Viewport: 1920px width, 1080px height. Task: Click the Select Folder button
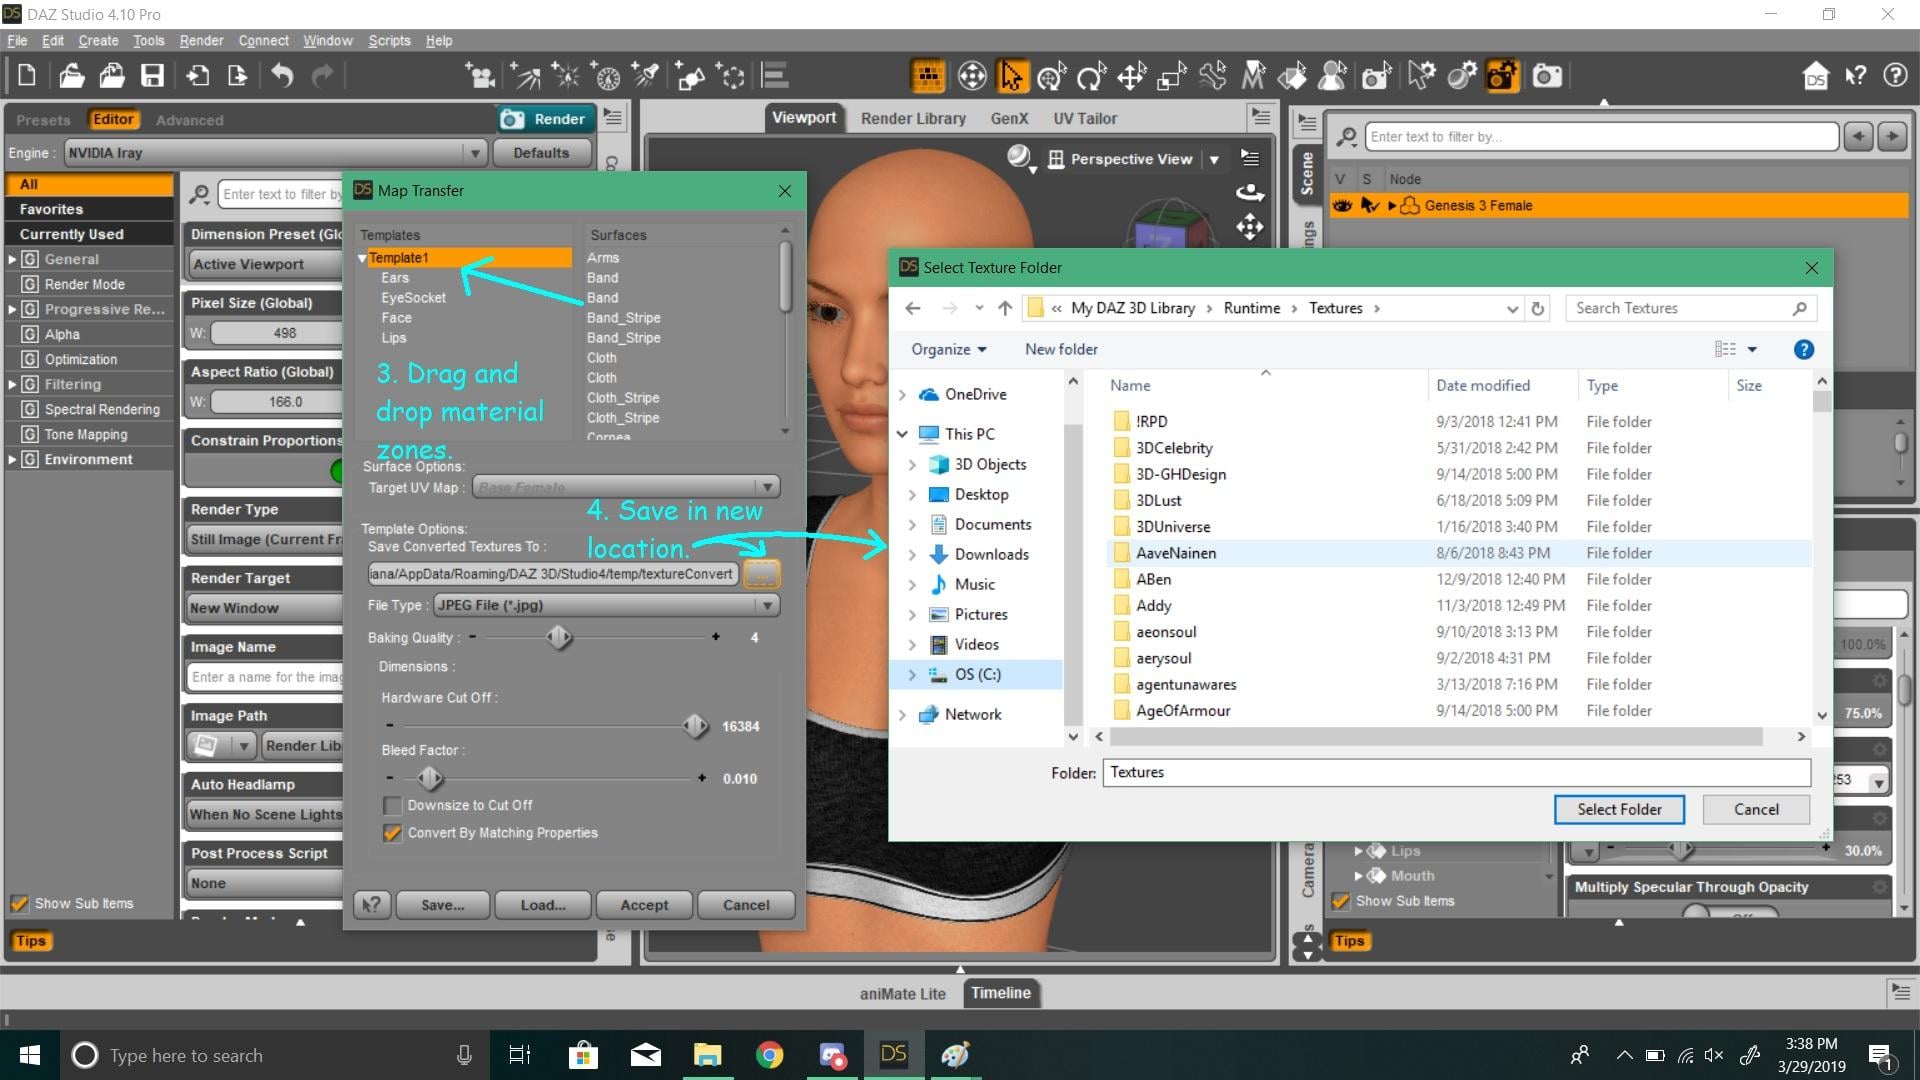pos(1618,809)
